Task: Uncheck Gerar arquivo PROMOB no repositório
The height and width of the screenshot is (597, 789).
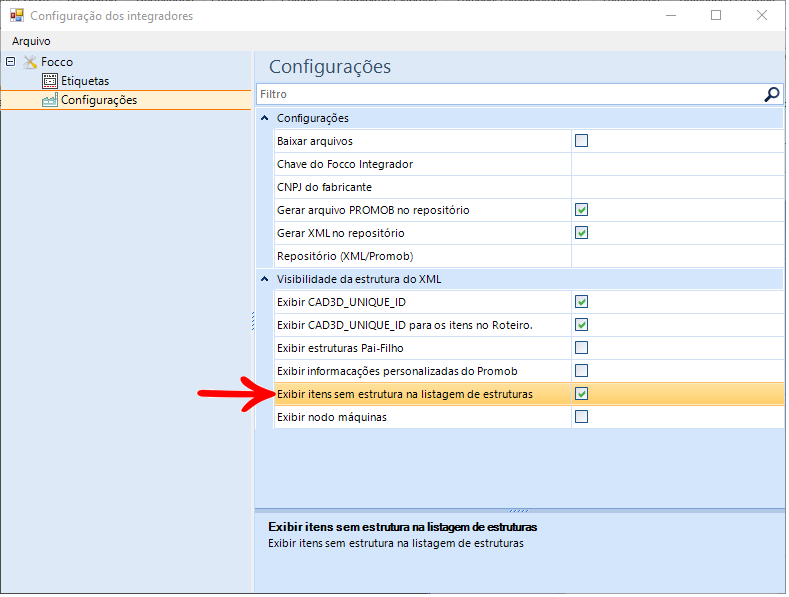Action: point(581,210)
